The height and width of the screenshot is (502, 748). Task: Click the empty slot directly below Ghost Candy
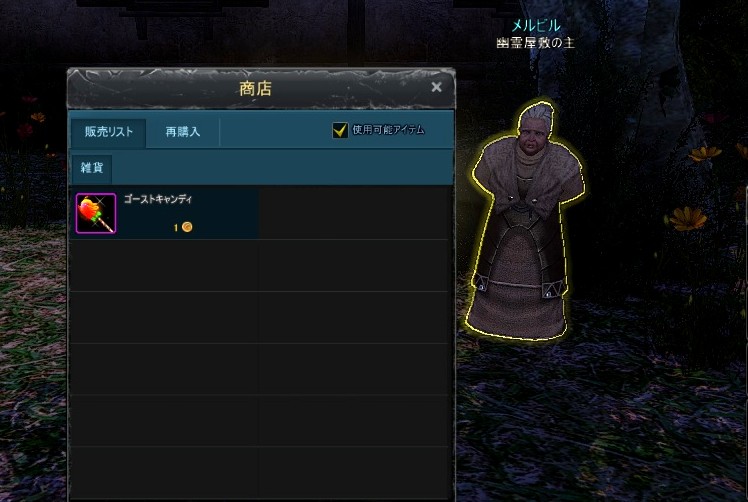(165, 265)
